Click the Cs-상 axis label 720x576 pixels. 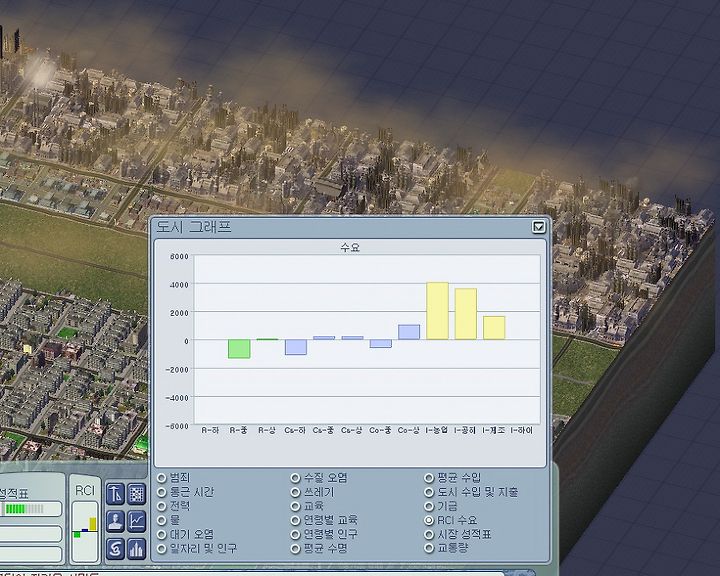(352, 430)
